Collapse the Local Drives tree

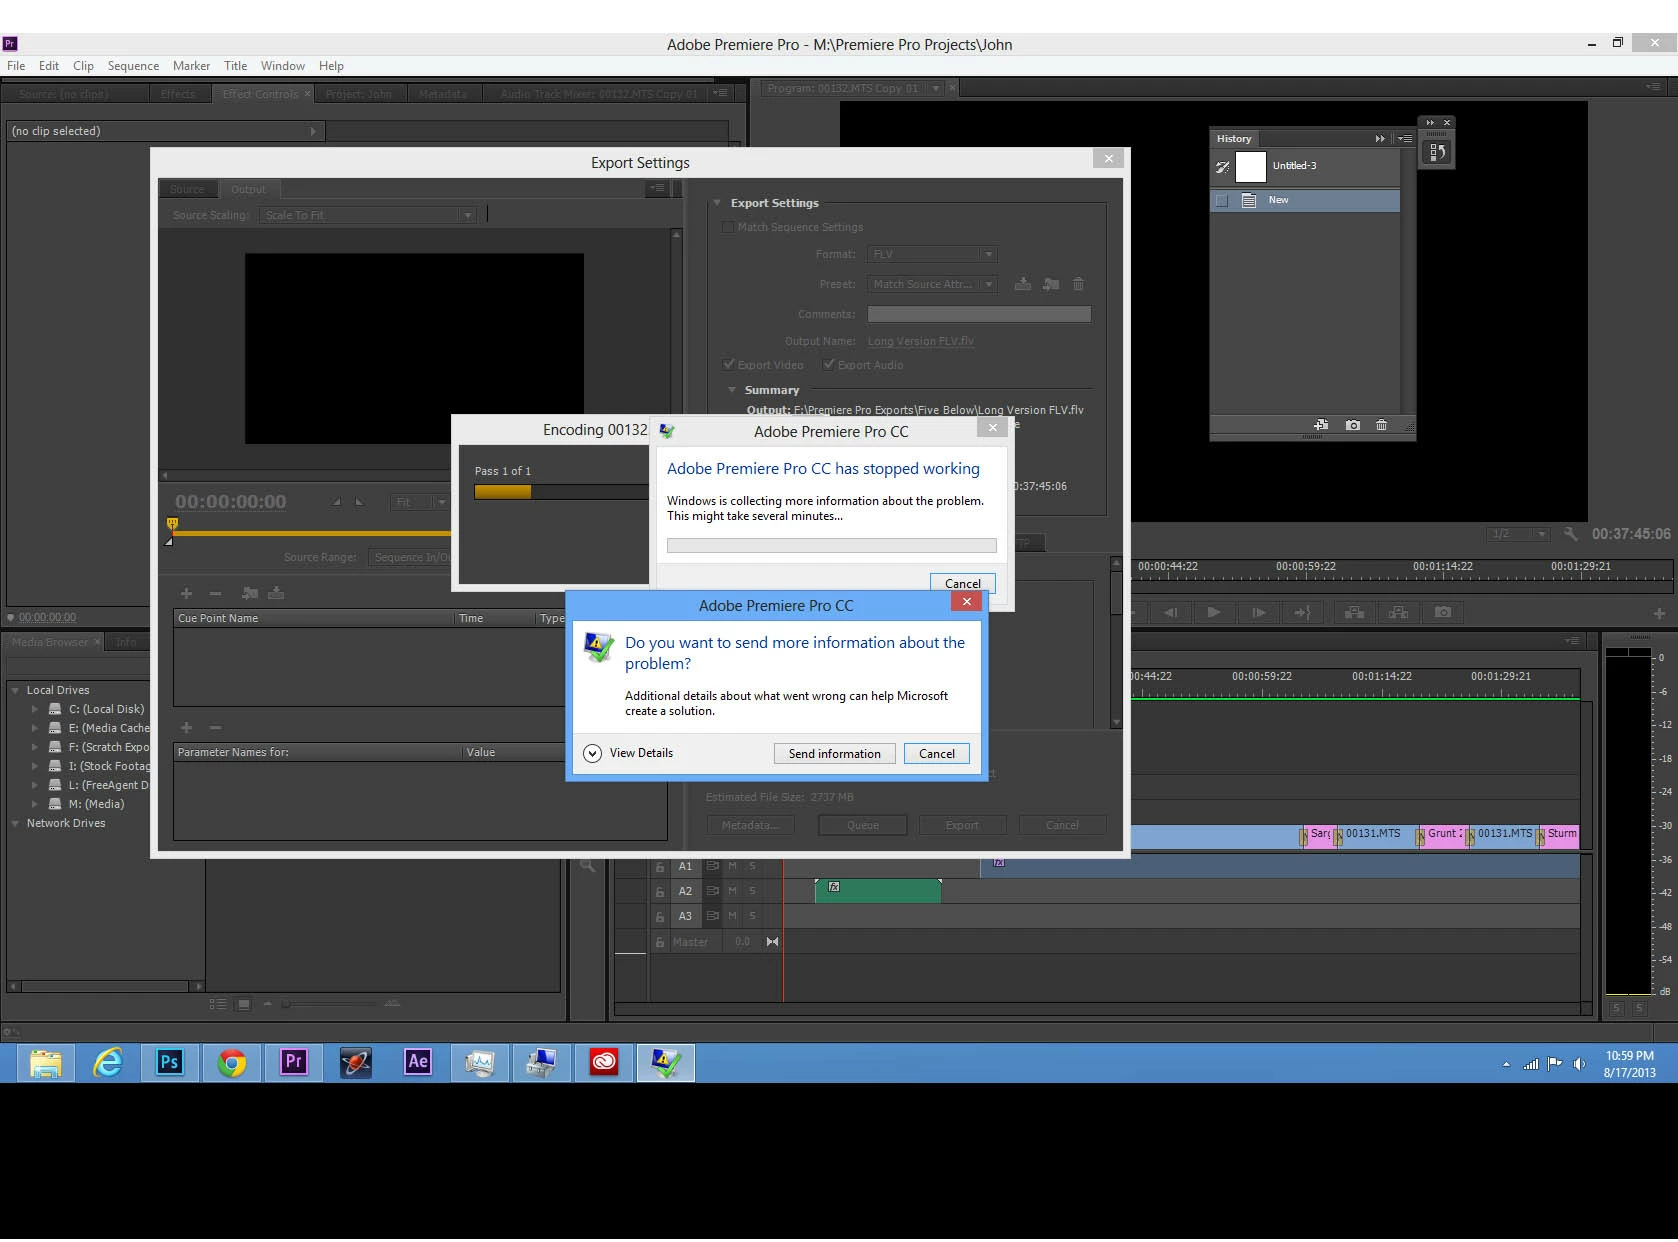pos(15,690)
